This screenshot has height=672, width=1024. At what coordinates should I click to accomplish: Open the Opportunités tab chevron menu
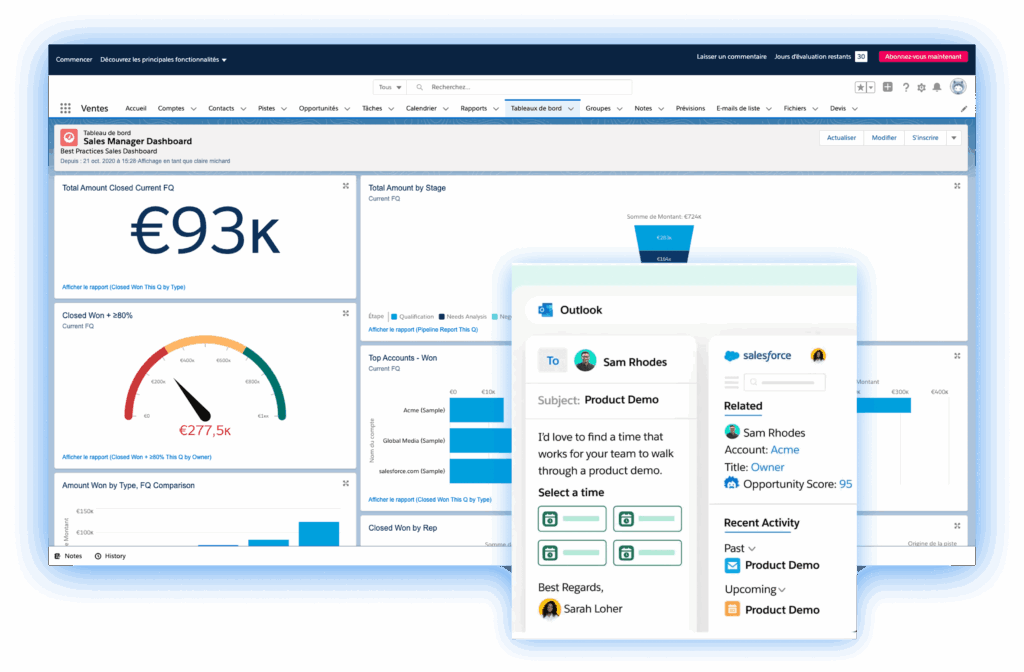347,109
